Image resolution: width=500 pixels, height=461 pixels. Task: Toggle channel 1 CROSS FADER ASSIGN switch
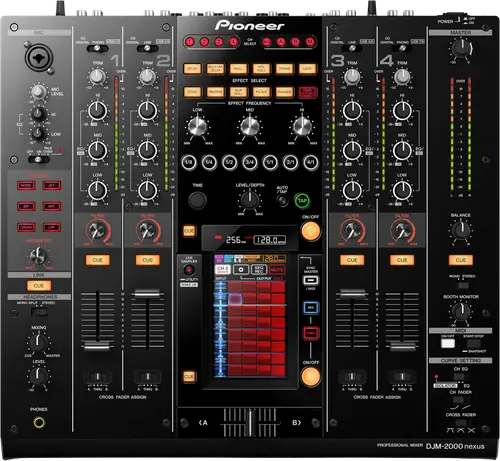point(98,377)
